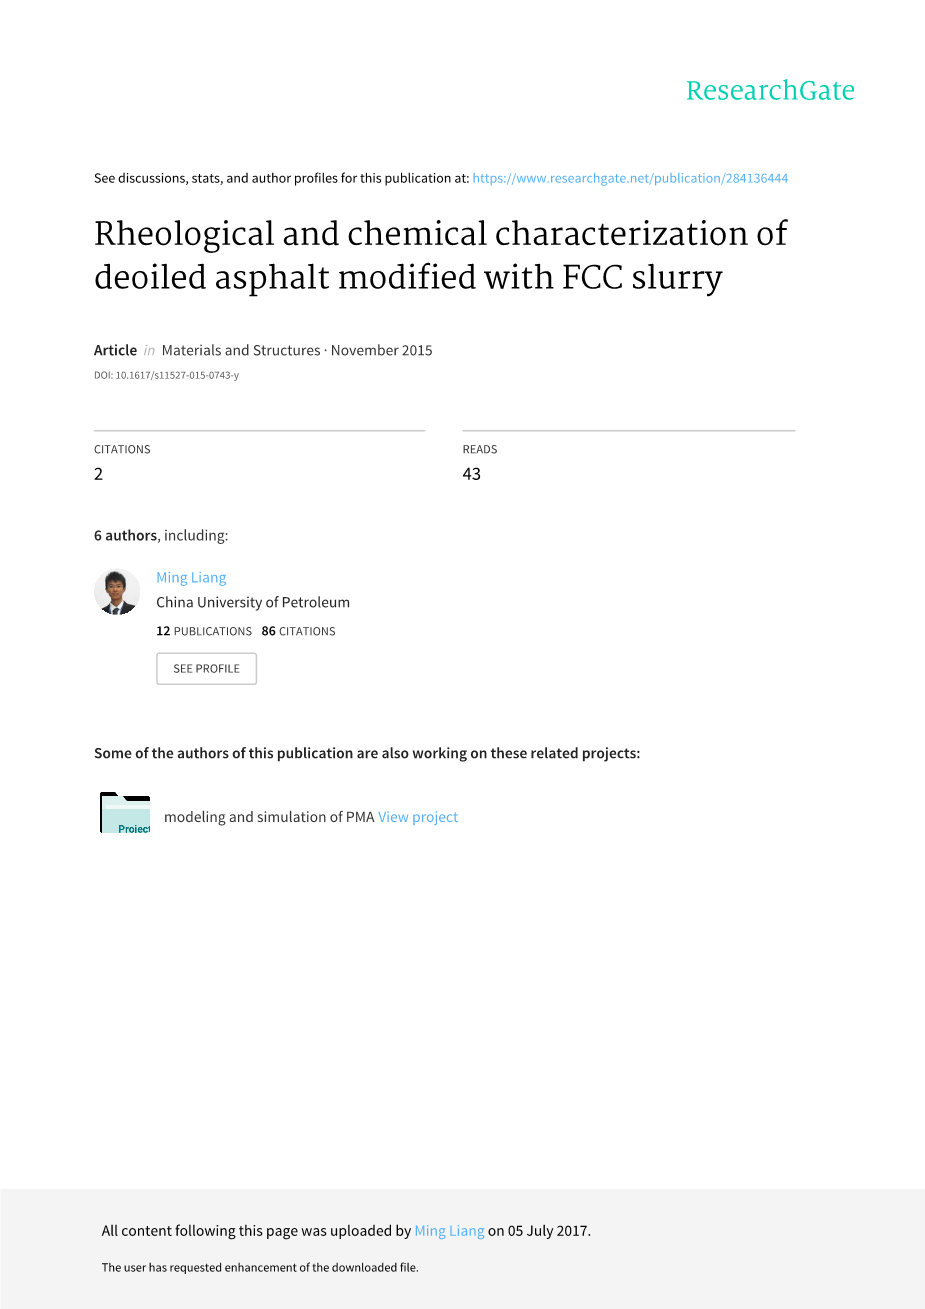Viewport: 925px width, 1309px height.
Task: Click Ming Liang's profile photo
Action: click(x=116, y=592)
